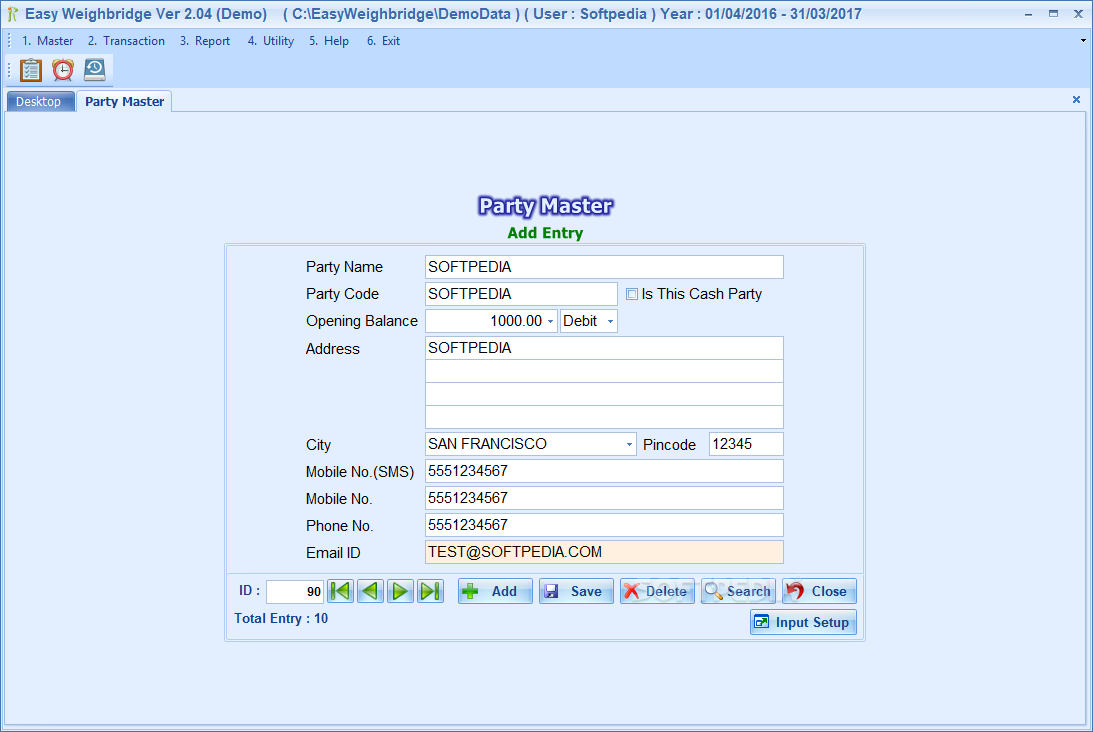This screenshot has width=1093, height=732.
Task: Open Opening Balance amount dropdown arrow
Action: (550, 321)
